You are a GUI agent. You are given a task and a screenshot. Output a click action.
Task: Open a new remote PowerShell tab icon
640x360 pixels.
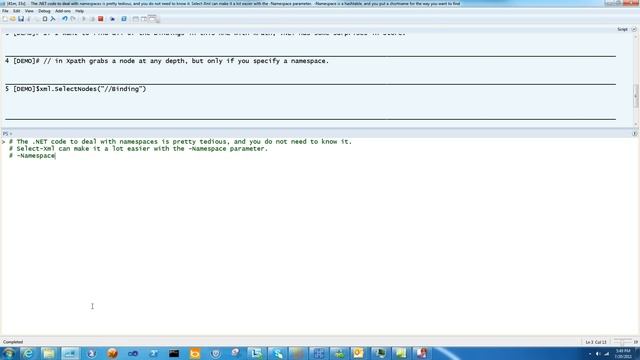pyautogui.click(x=112, y=19)
